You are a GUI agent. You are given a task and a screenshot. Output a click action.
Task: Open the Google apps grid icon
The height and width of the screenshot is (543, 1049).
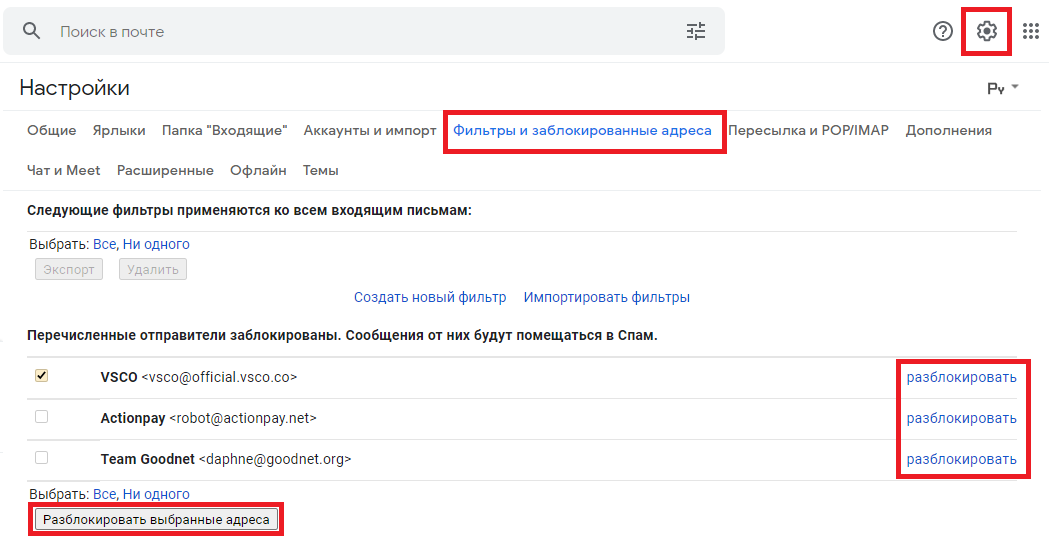[x=1031, y=31]
